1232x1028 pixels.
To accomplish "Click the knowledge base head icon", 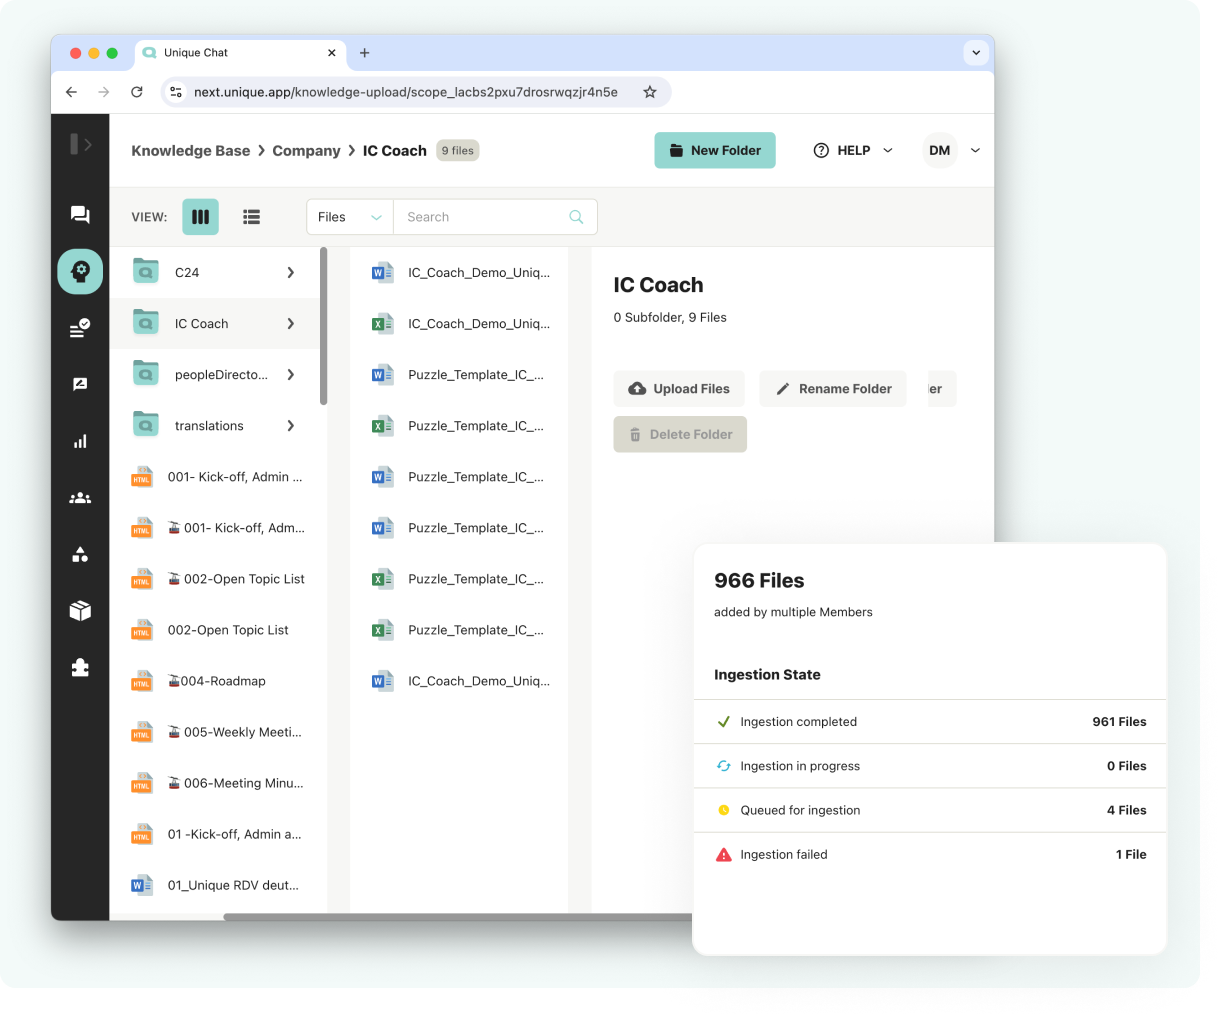I will tap(80, 271).
